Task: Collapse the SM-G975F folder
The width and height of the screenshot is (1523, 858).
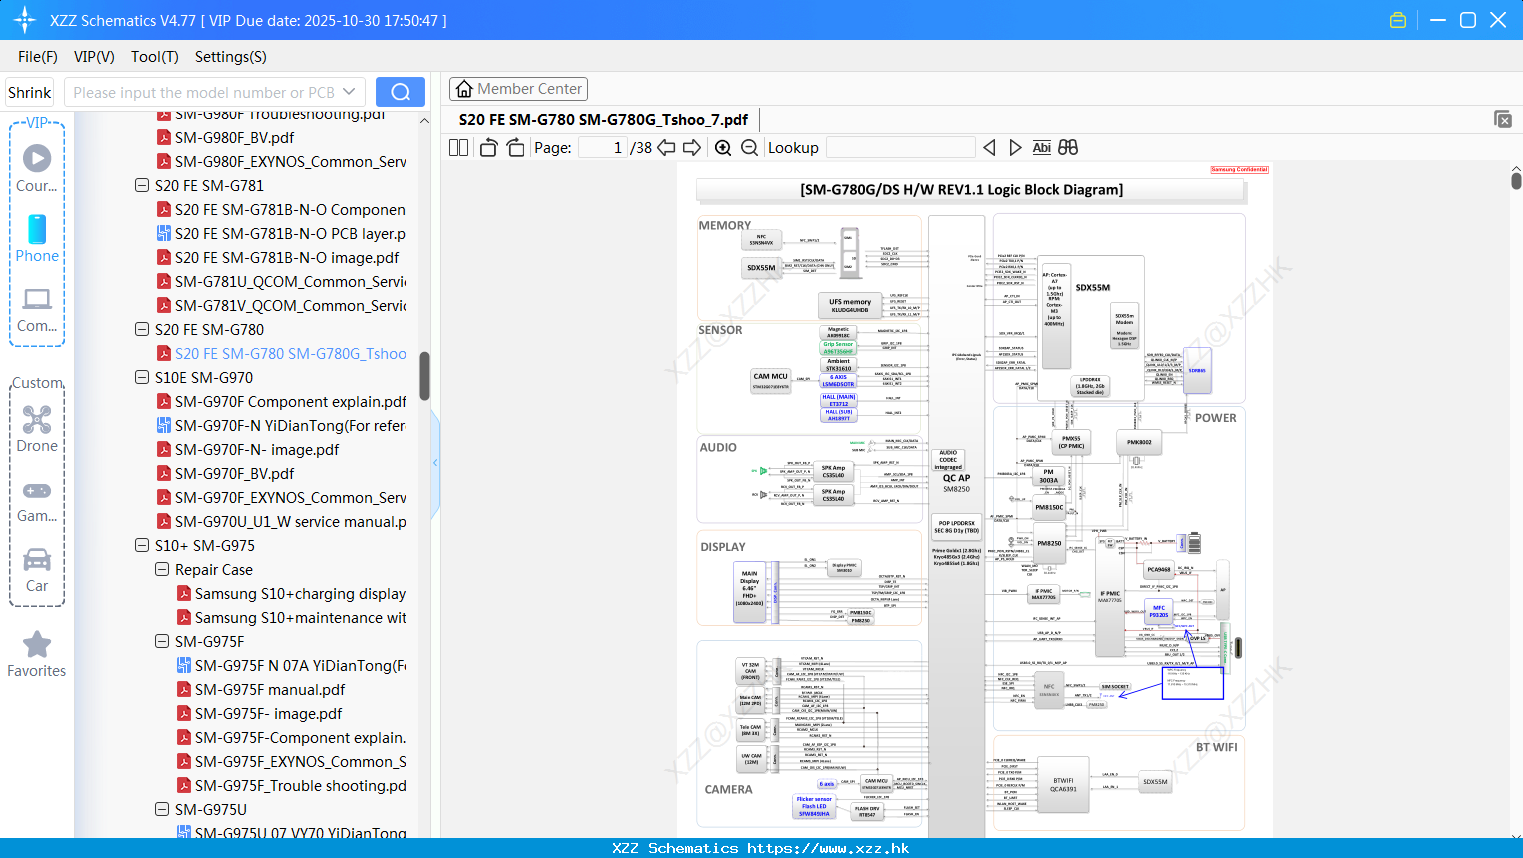Action: (x=162, y=642)
